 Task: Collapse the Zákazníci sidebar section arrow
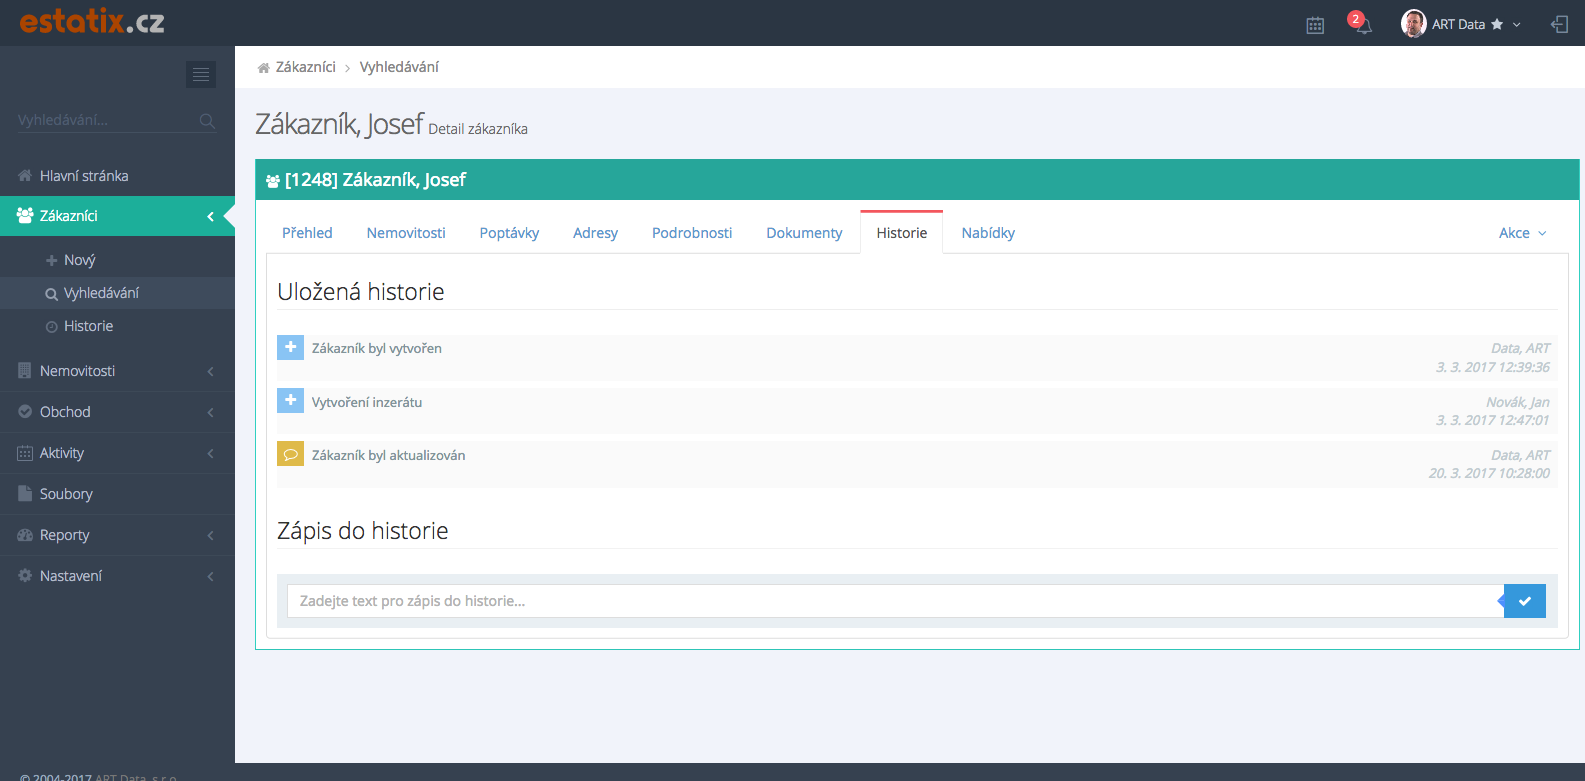pyautogui.click(x=210, y=216)
